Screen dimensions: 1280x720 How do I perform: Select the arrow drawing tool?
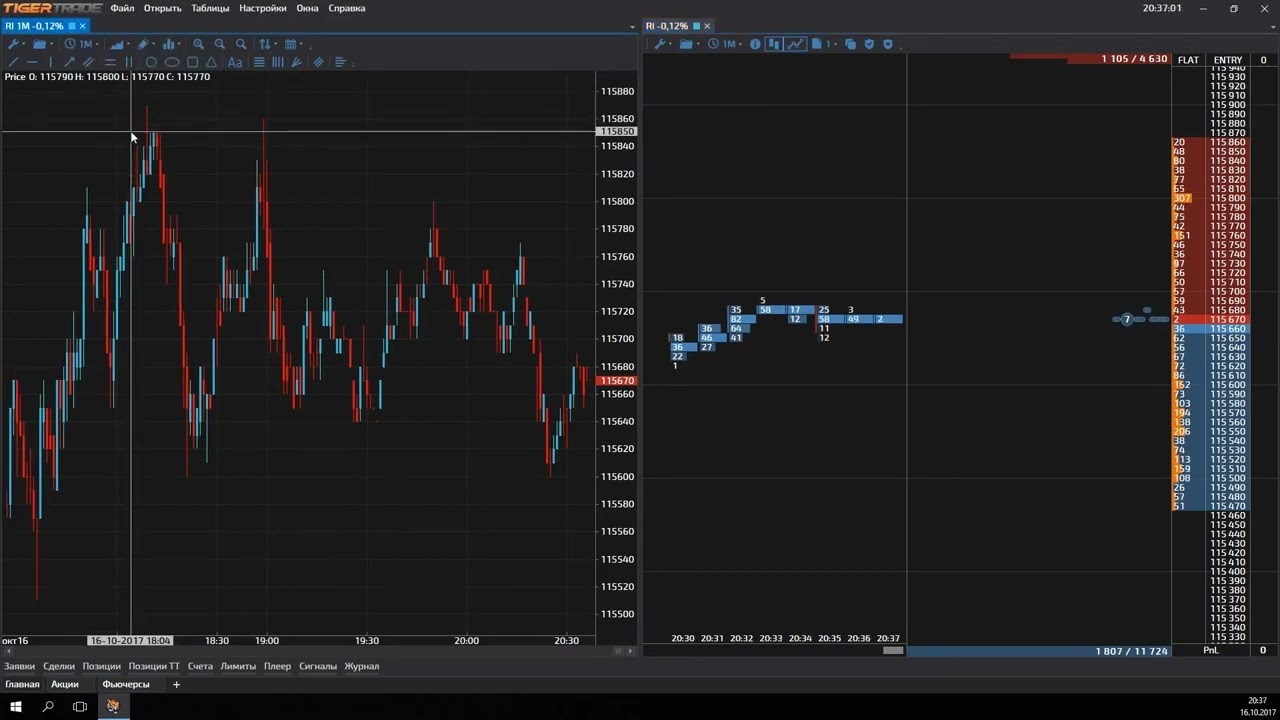69,62
